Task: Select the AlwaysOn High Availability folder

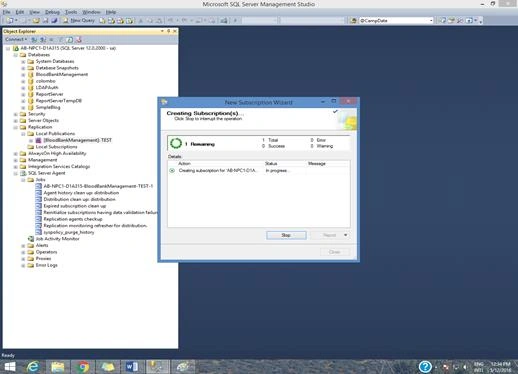Action: [x=57, y=153]
